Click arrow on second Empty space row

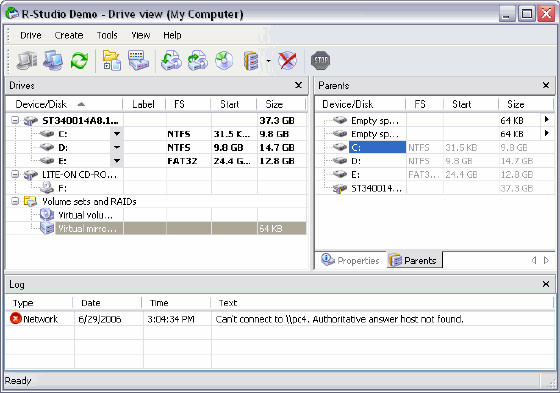click(x=546, y=133)
